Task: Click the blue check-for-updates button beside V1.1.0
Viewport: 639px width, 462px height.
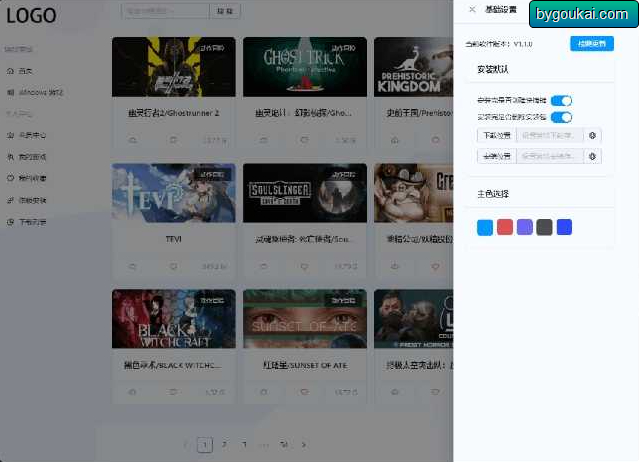Action: (592, 44)
